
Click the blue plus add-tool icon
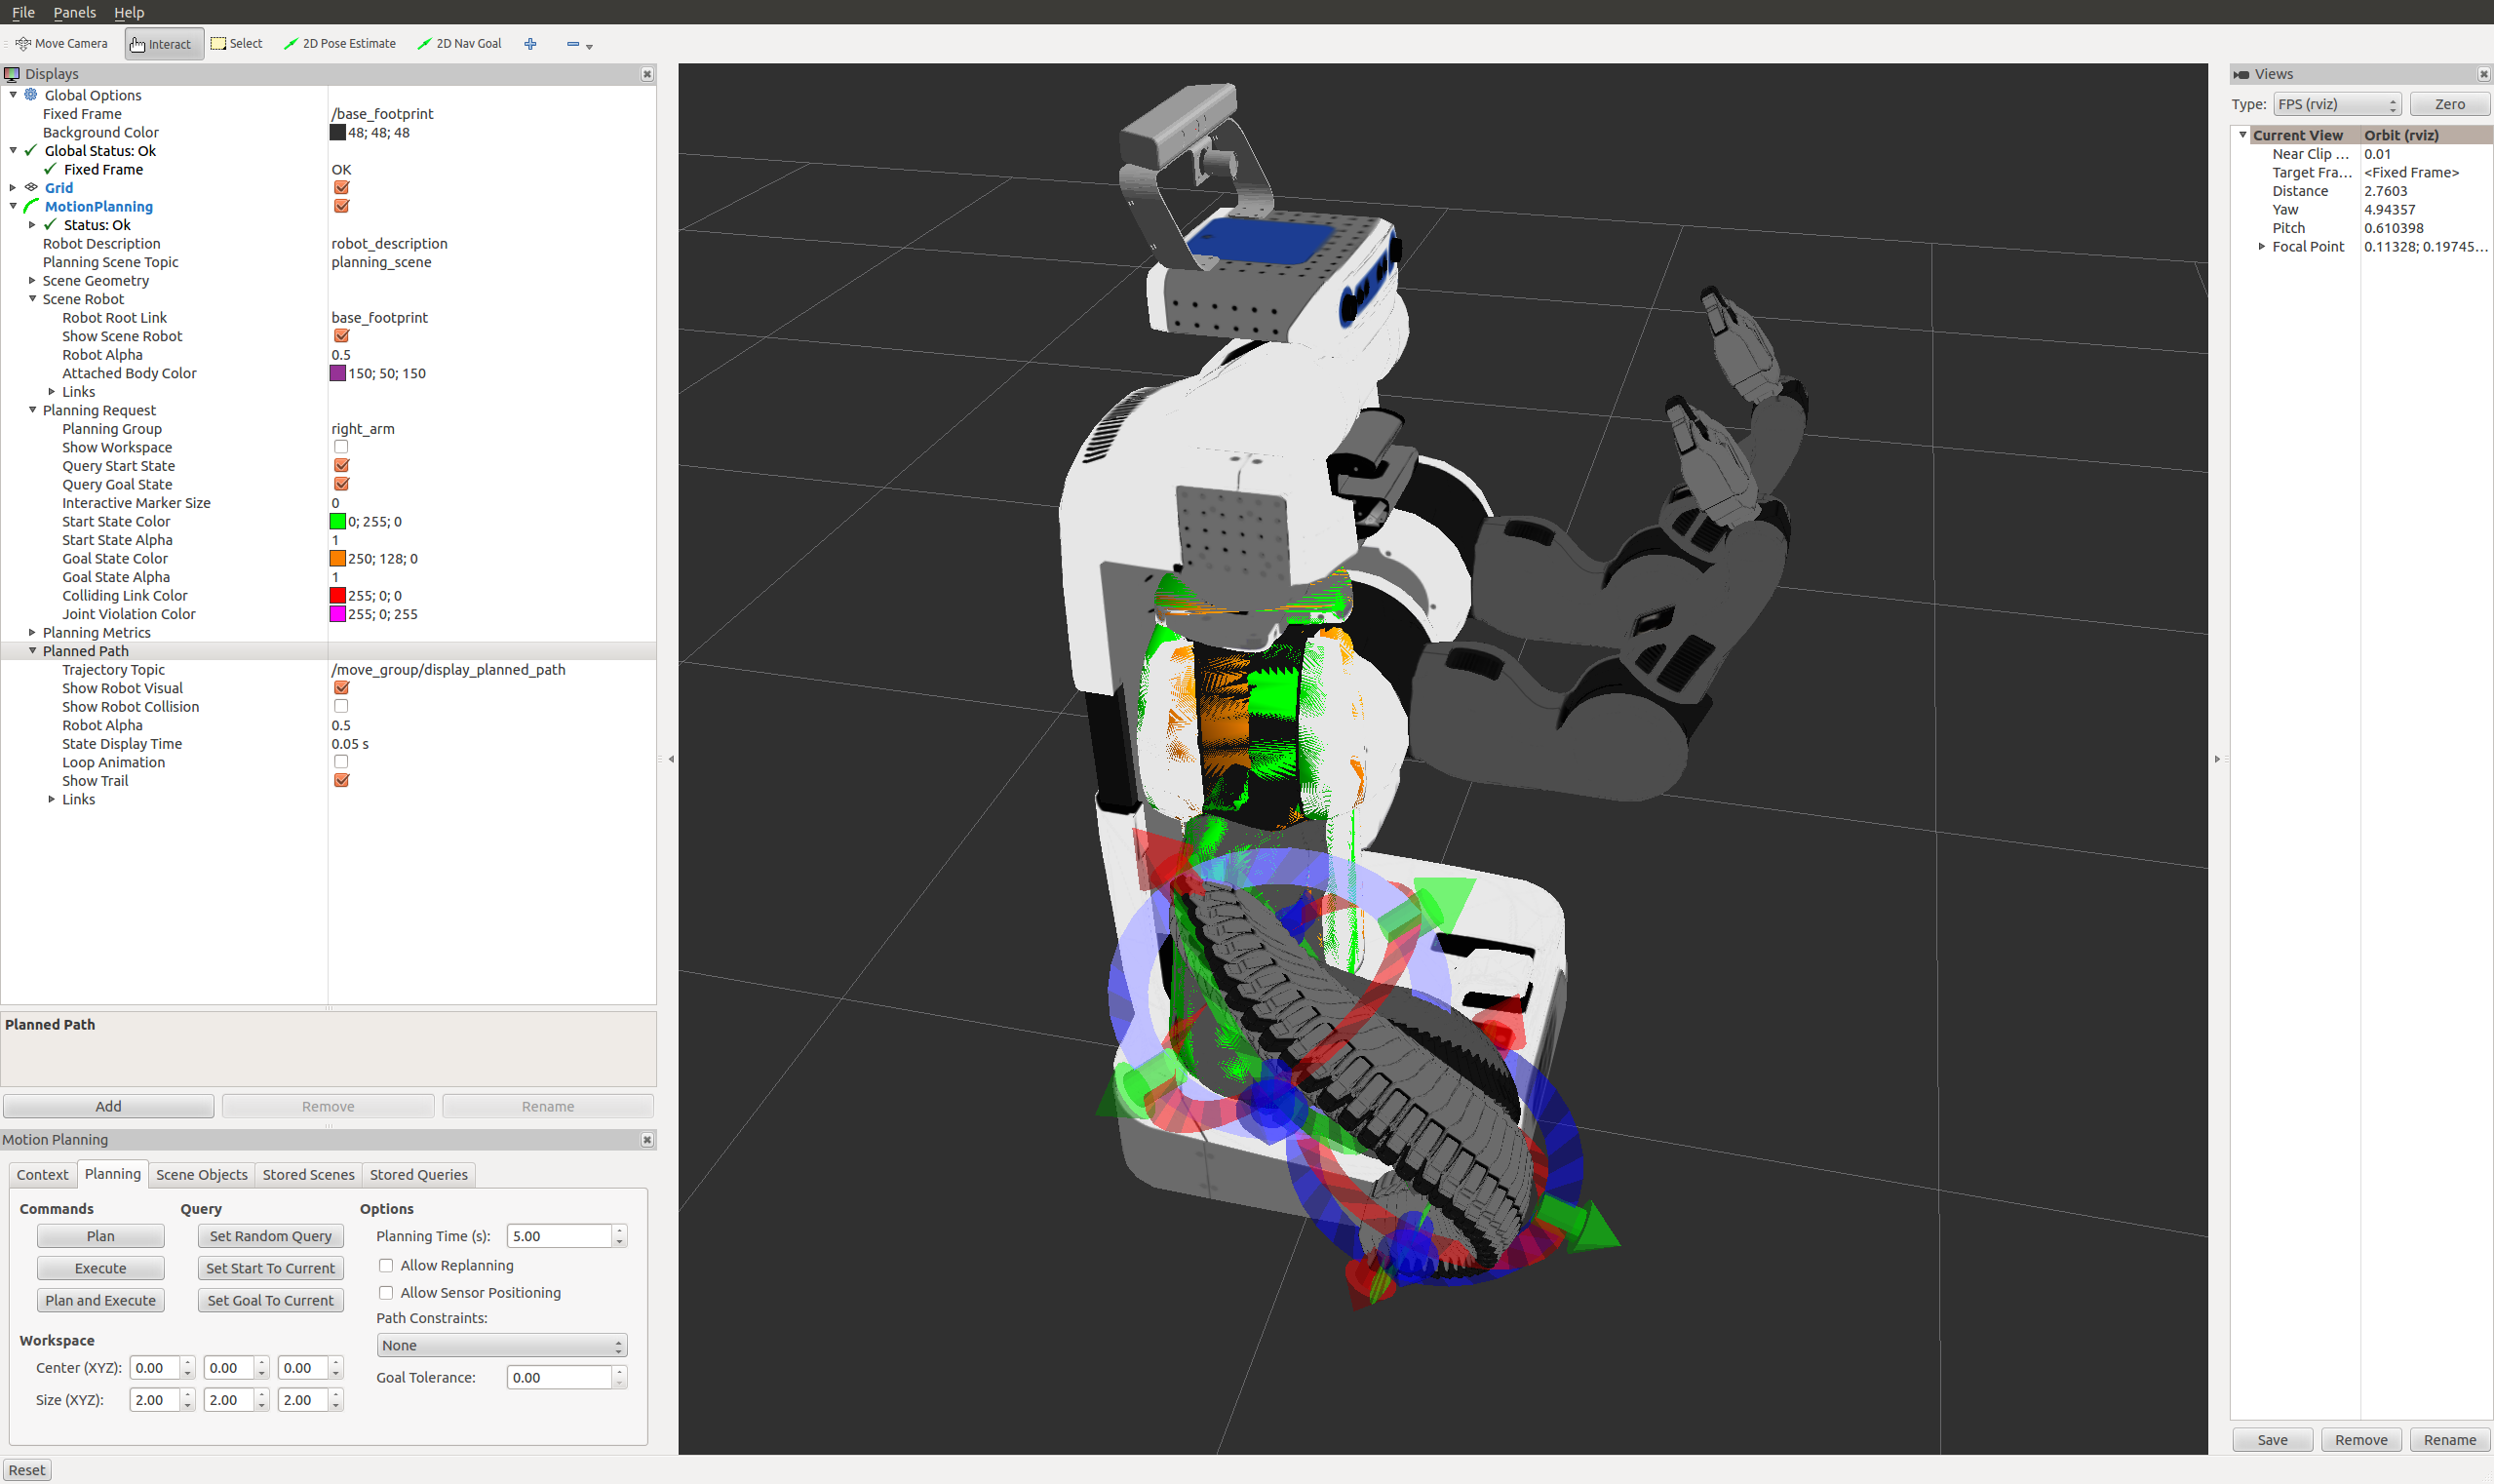pyautogui.click(x=530, y=44)
